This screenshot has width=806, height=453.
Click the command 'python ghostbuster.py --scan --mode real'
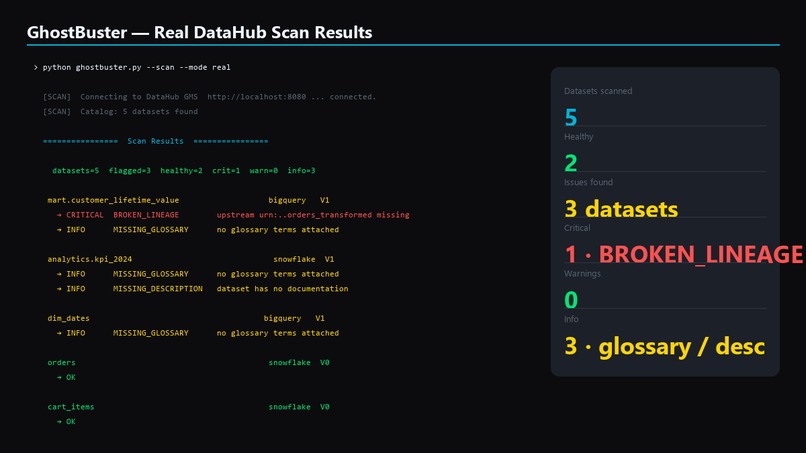(x=136, y=67)
